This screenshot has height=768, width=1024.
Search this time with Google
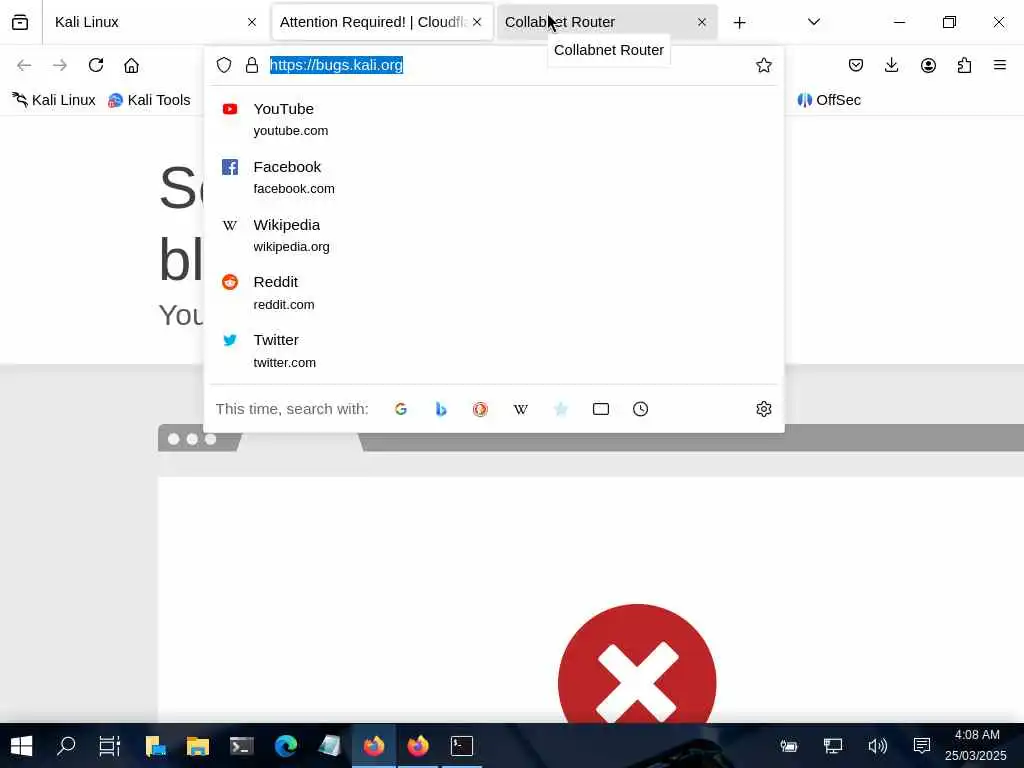coord(401,409)
